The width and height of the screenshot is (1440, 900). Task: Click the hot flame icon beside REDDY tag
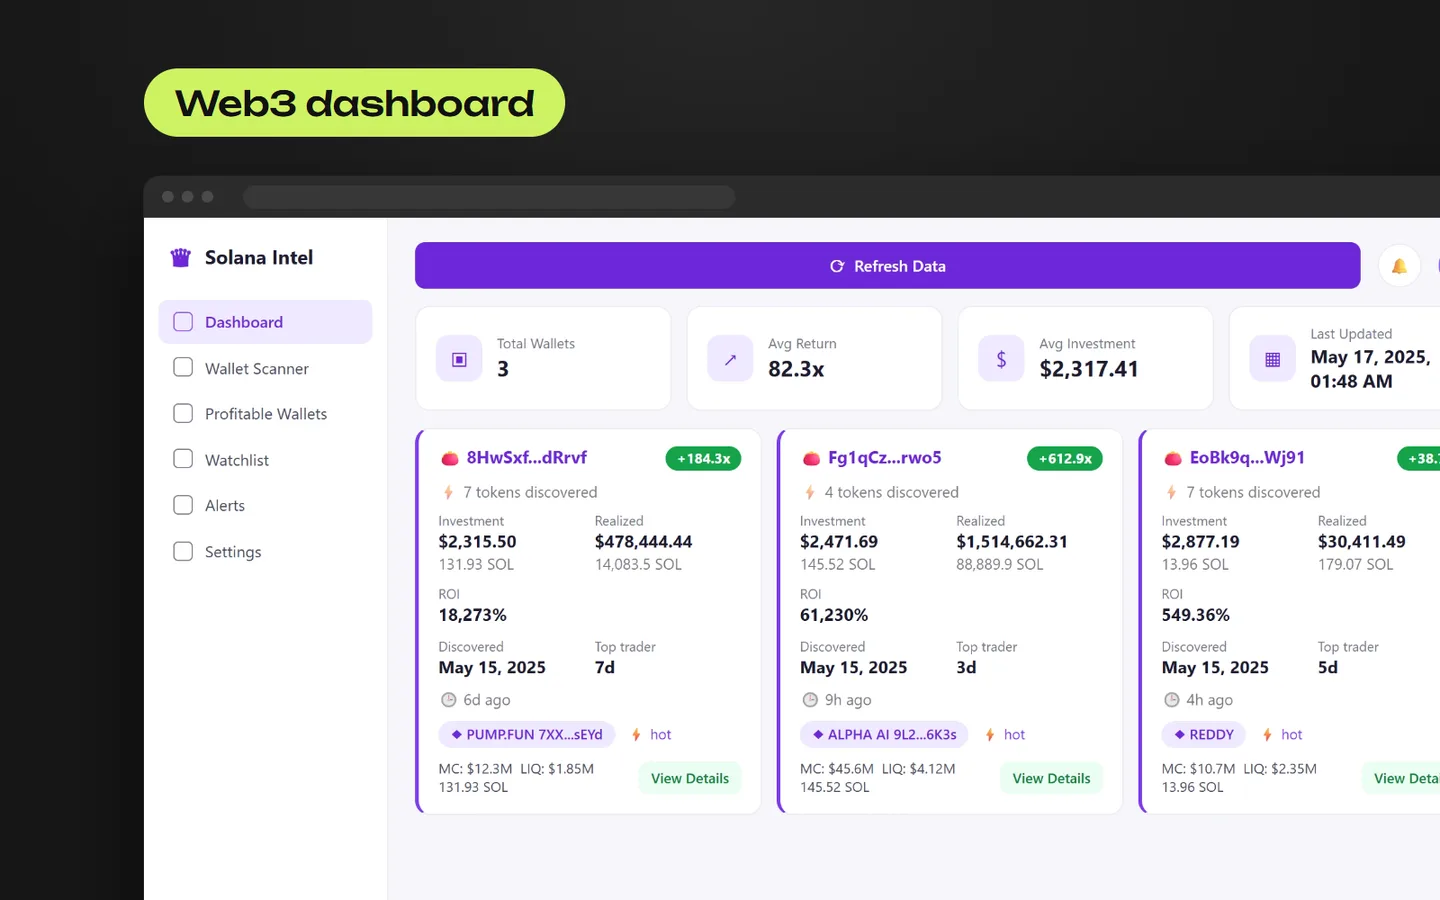(x=1267, y=735)
